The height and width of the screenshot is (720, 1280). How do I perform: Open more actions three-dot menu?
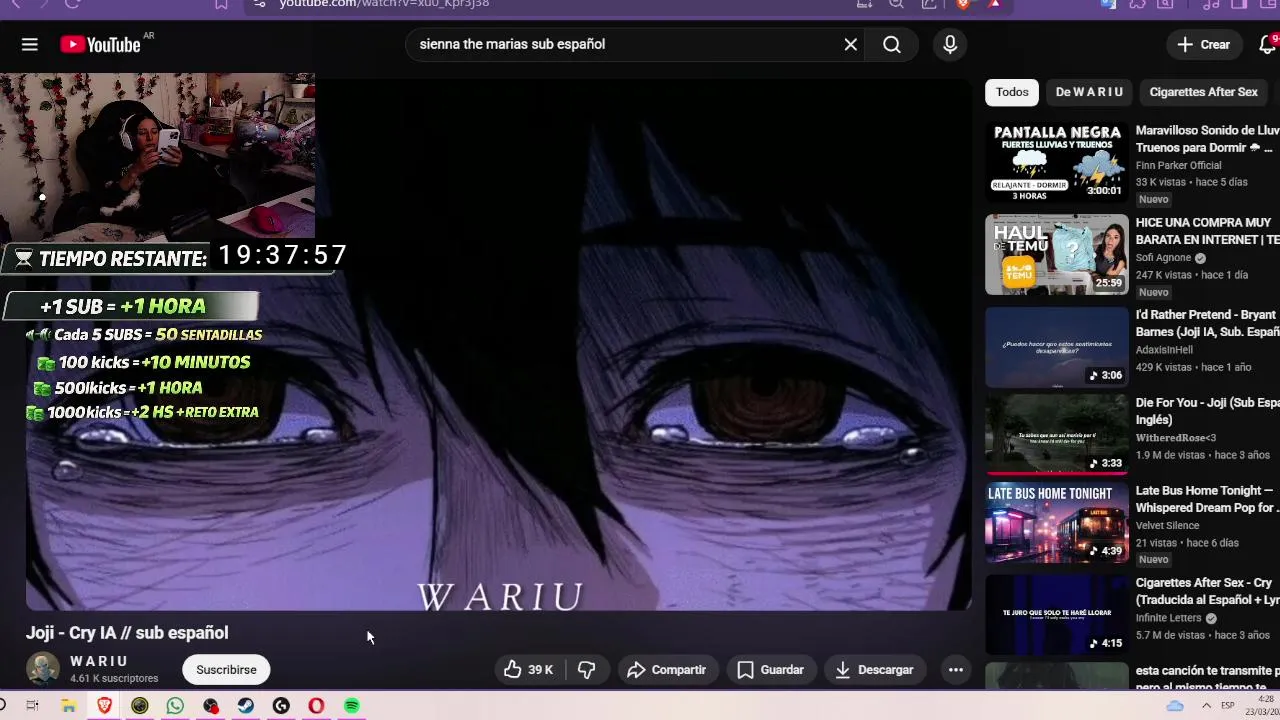956,670
